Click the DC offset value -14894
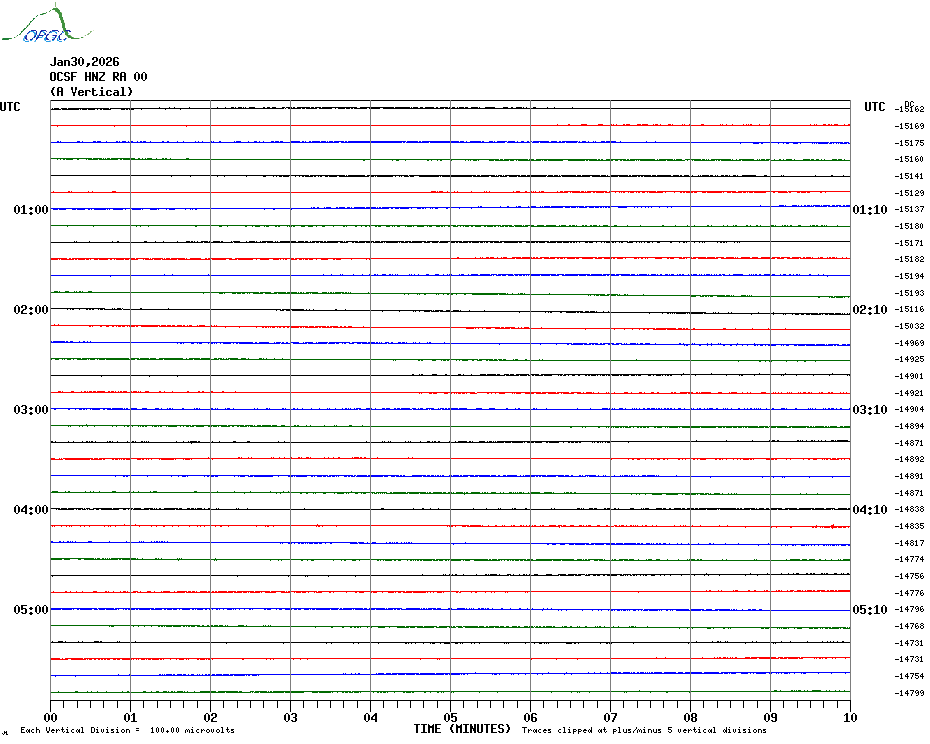930x744 pixels. 910,426
